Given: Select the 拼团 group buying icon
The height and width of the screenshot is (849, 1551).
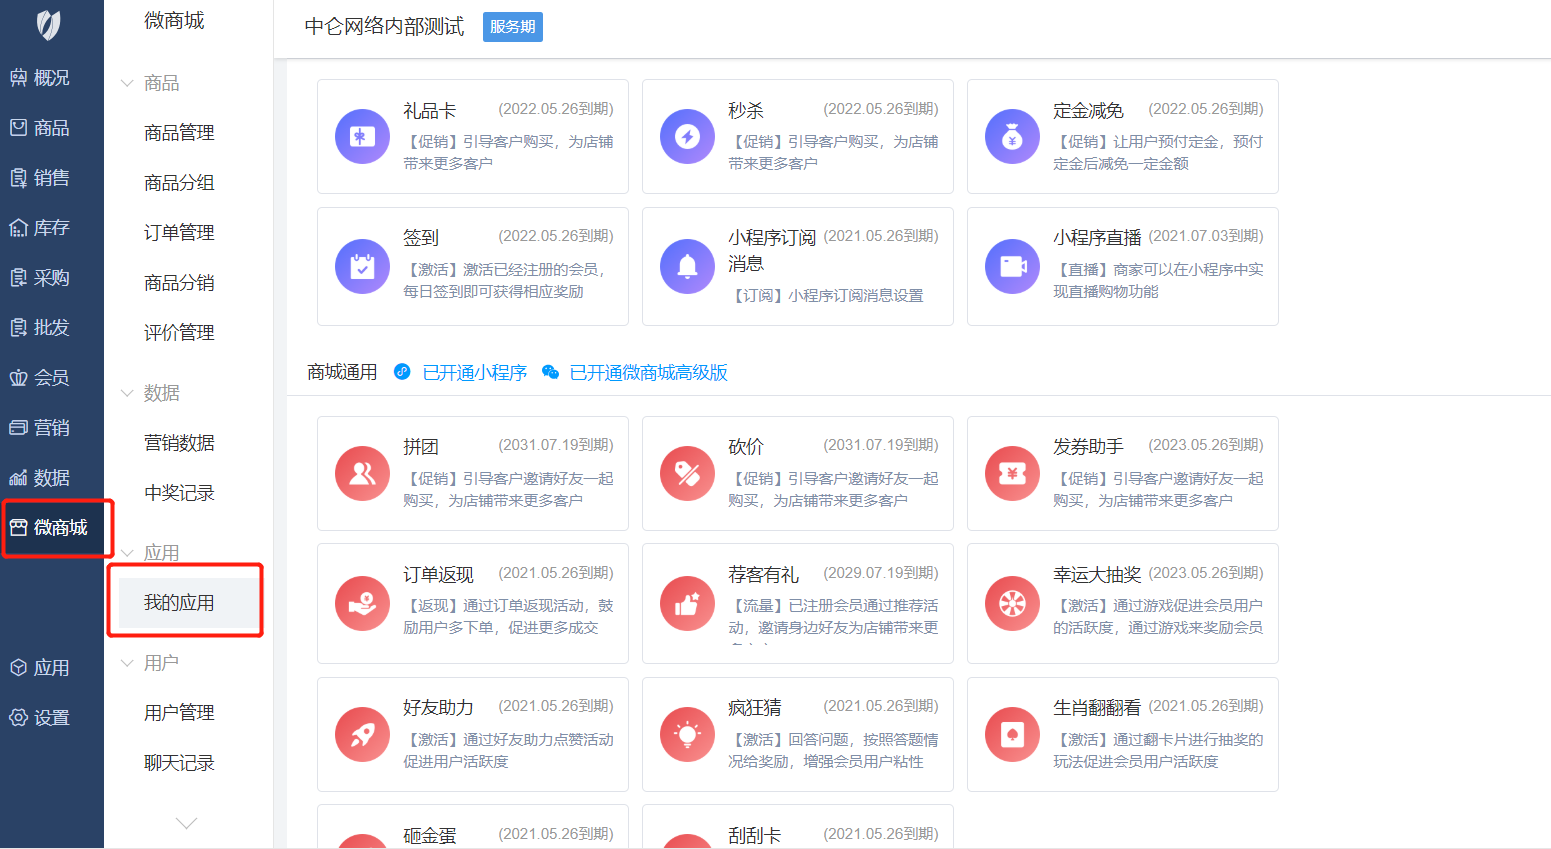Looking at the screenshot, I should pos(361,474).
